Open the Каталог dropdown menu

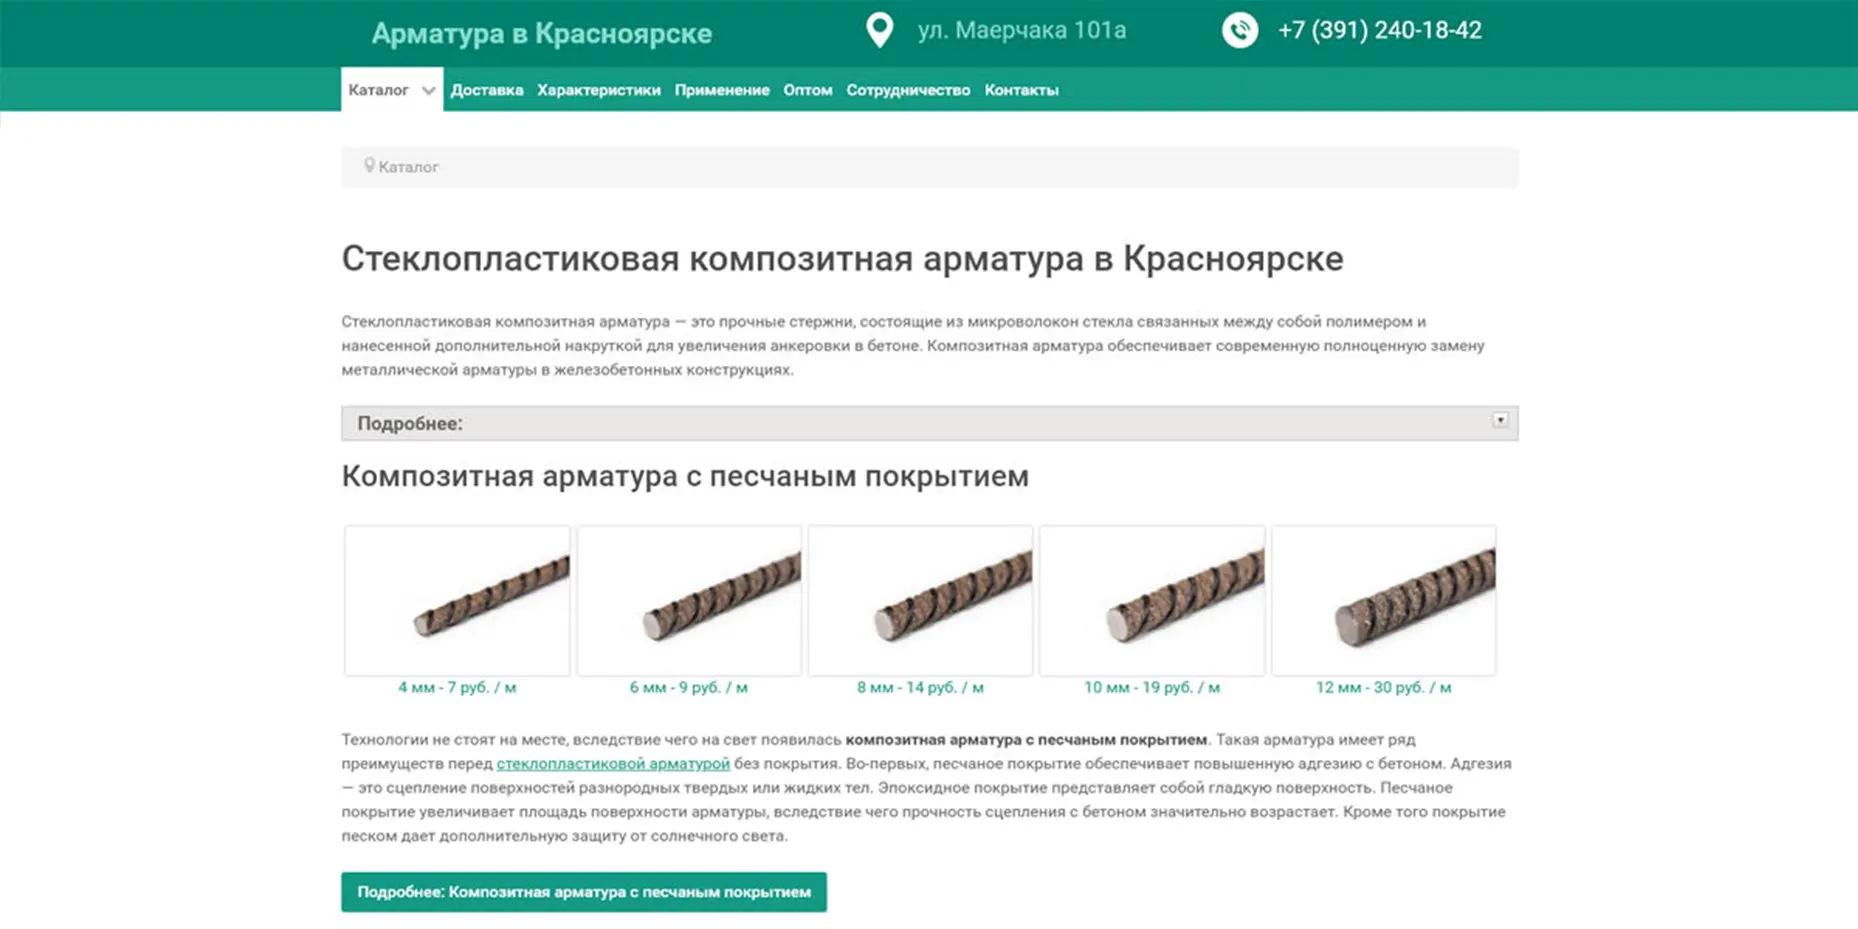pyautogui.click(x=390, y=90)
